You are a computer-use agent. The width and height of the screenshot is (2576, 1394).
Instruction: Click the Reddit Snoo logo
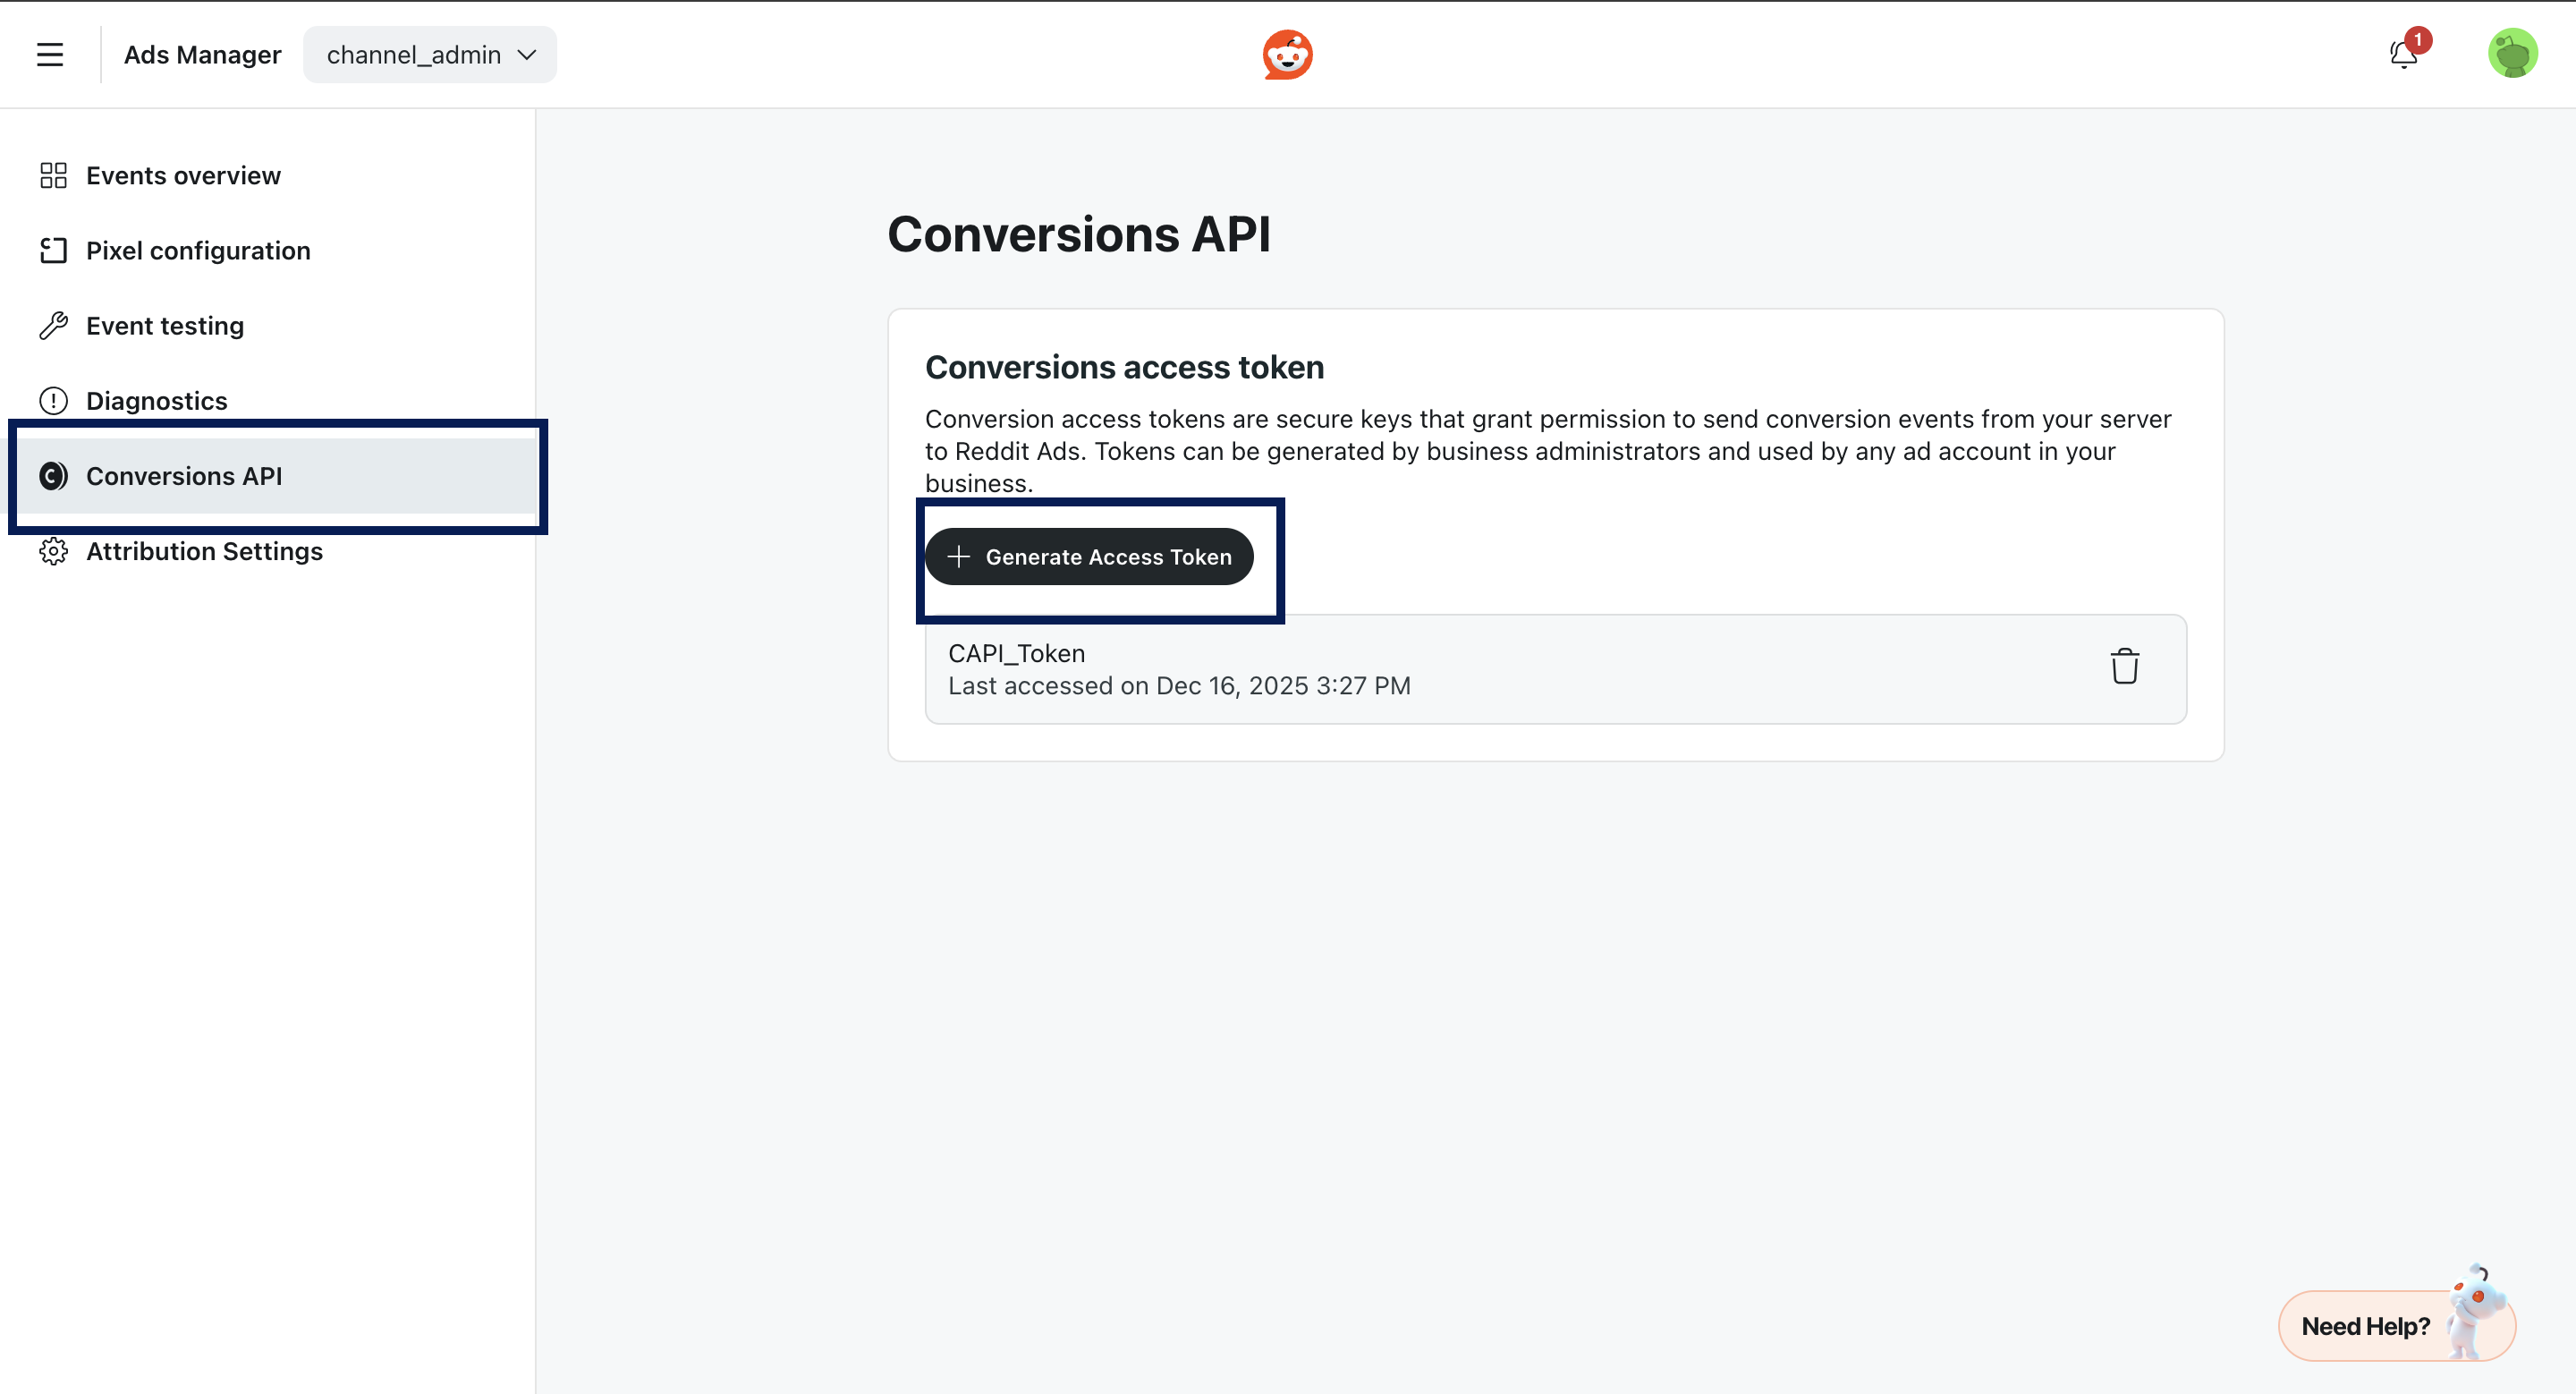[1287, 55]
